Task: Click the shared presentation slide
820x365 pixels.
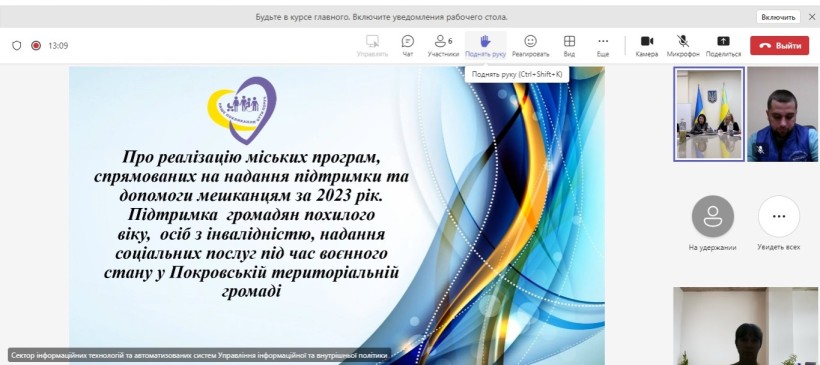Action: point(337,214)
